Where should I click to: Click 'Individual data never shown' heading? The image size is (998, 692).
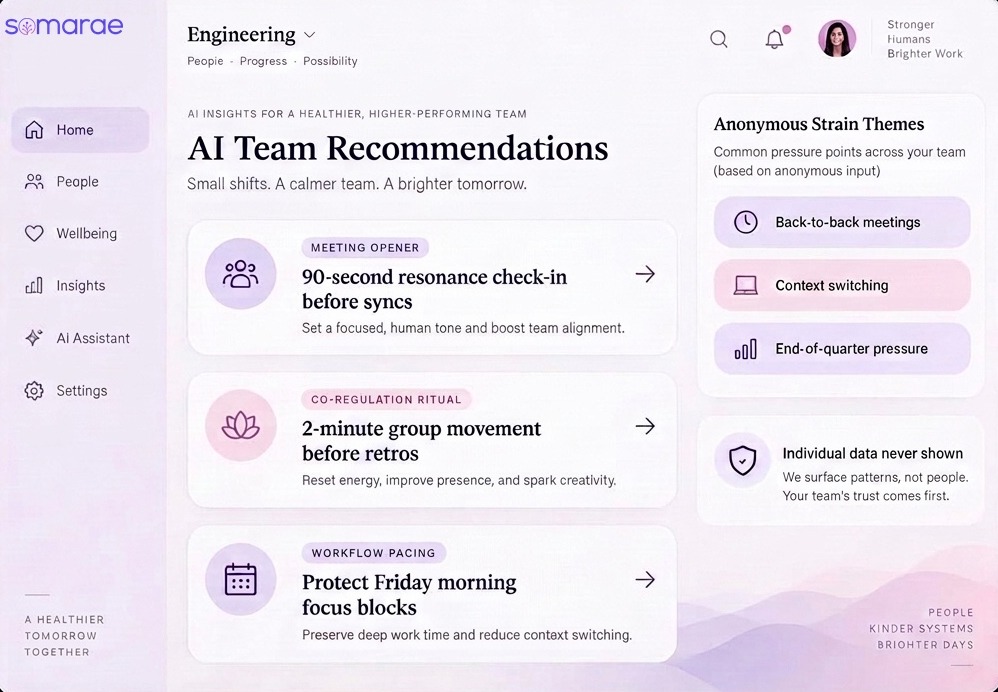[872, 454]
